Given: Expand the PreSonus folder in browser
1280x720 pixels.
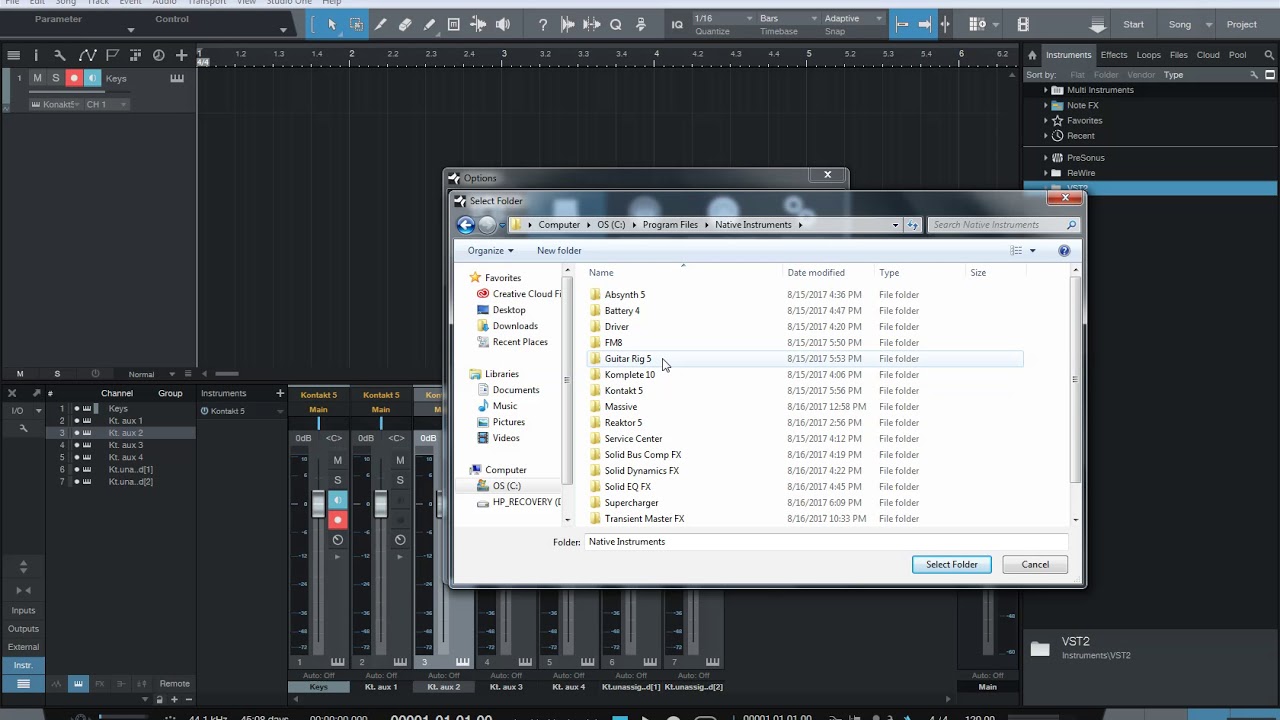Looking at the screenshot, I should pos(1046,158).
